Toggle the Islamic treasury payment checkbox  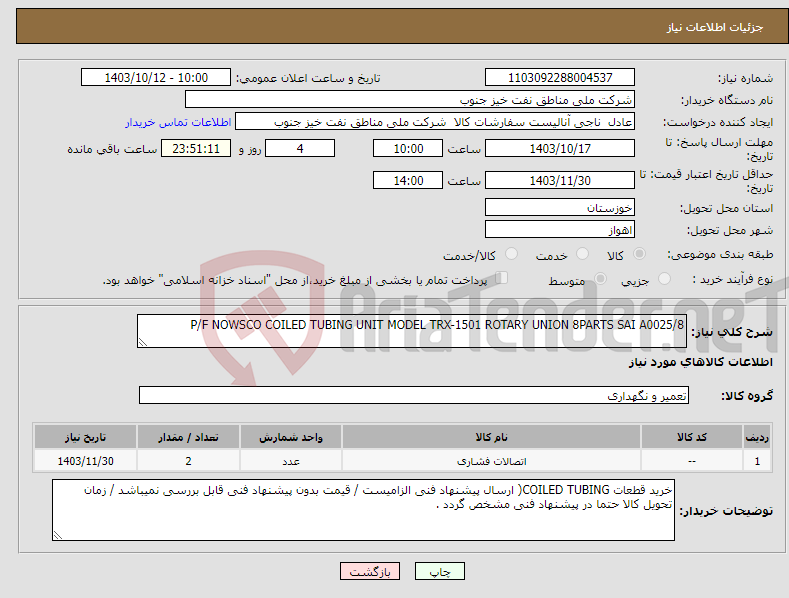coord(502,278)
